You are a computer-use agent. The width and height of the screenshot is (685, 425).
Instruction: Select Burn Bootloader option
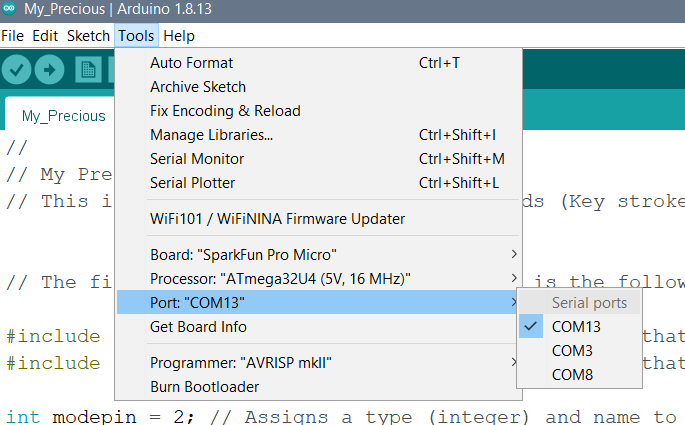[204, 386]
